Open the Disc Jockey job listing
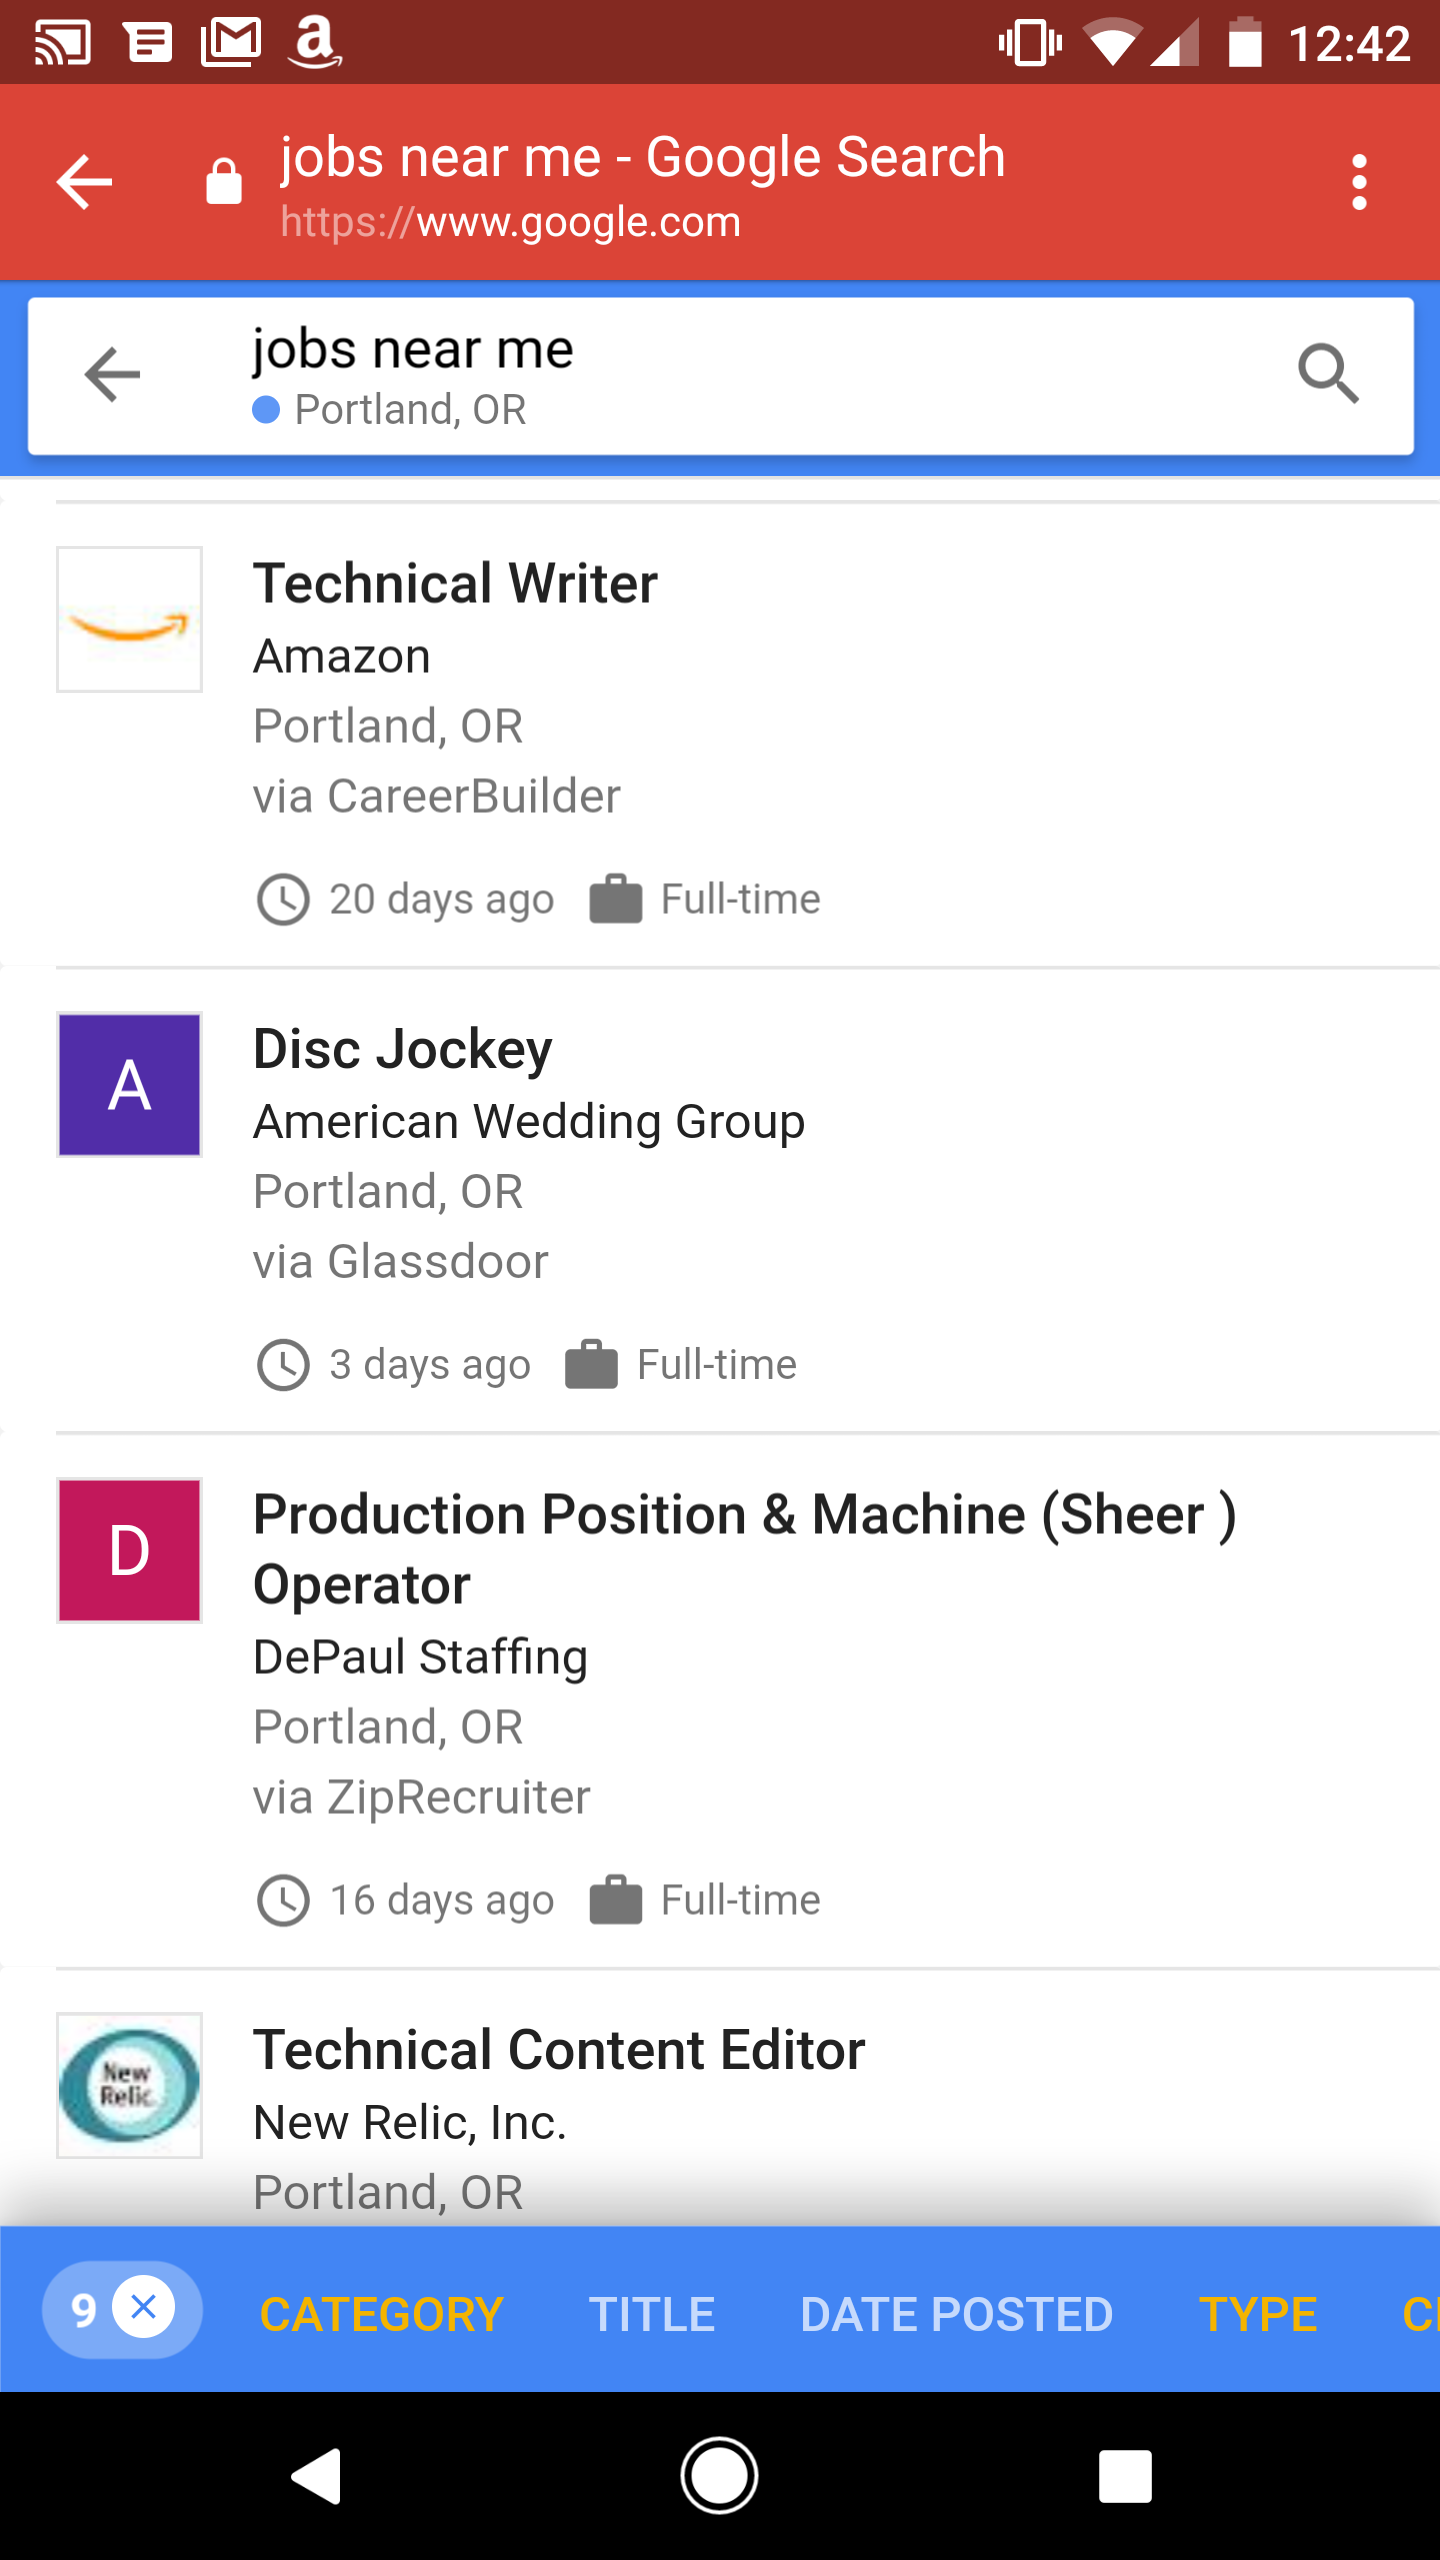This screenshot has height=2560, width=1440. pos(402,1050)
